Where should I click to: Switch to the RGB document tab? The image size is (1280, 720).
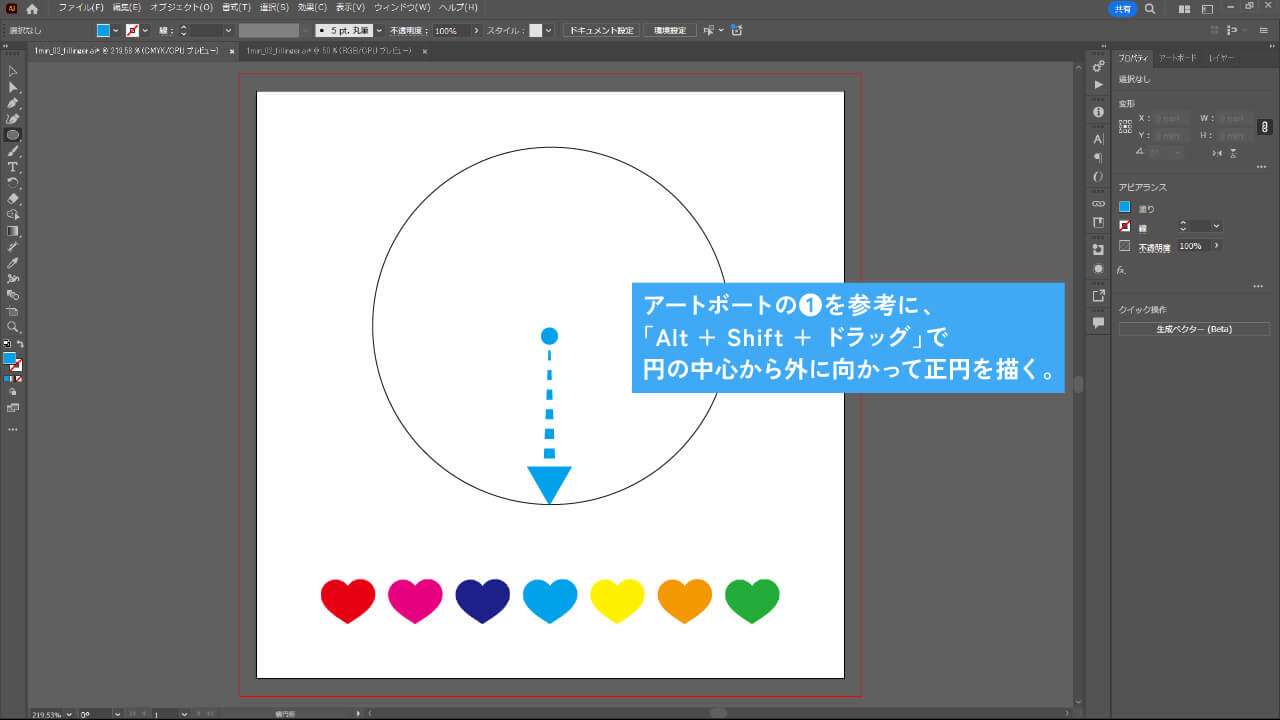[x=328, y=50]
